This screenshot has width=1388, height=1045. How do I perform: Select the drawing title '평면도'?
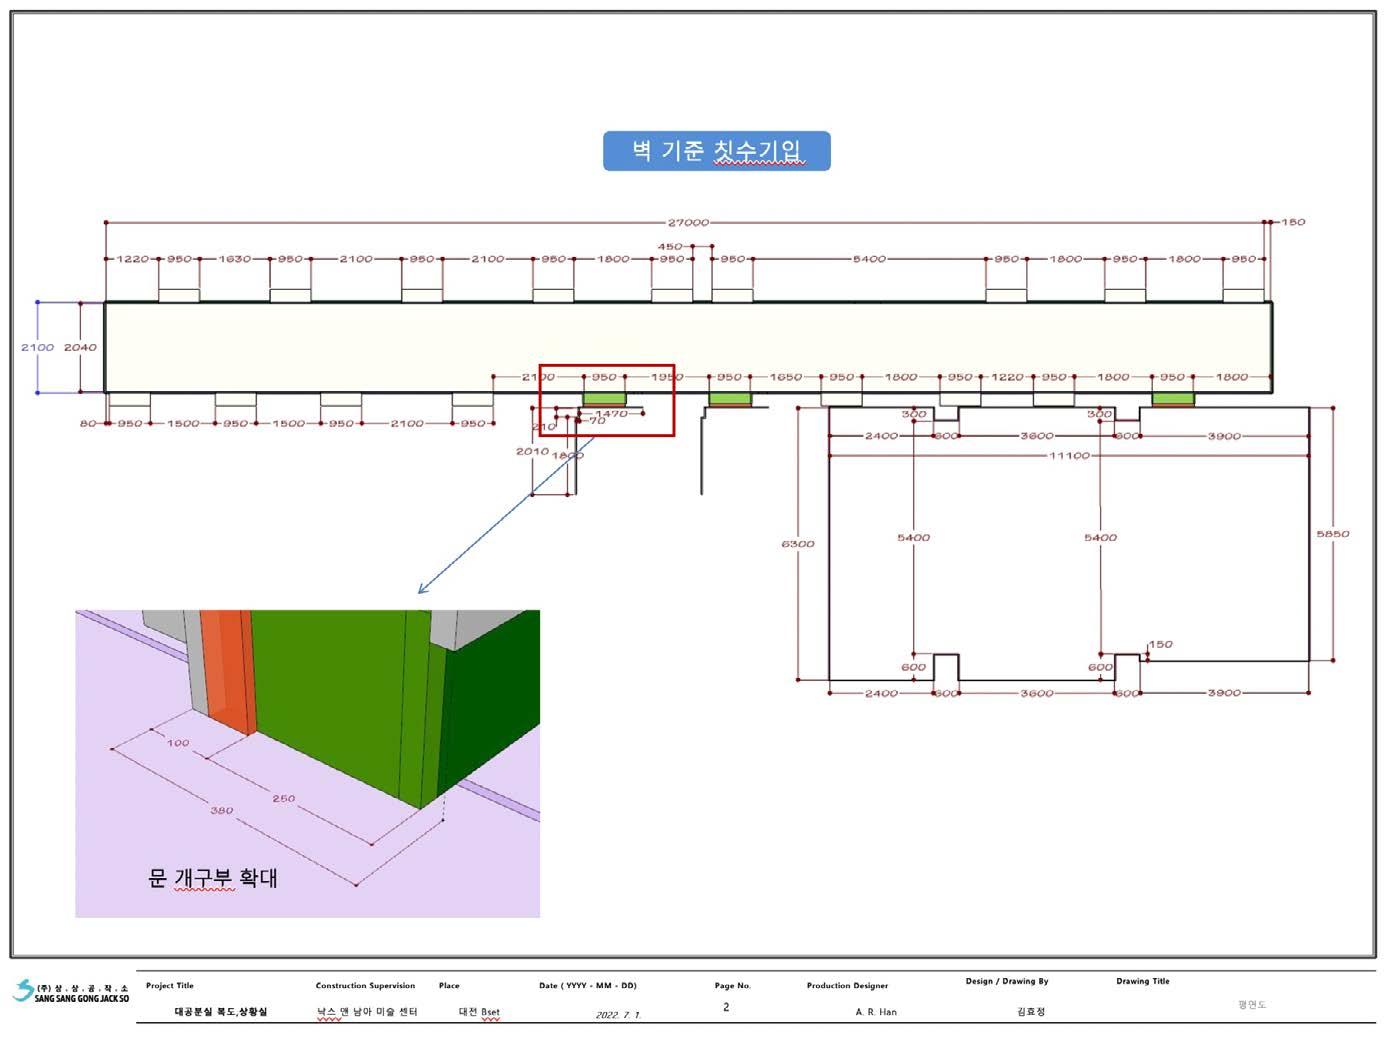(1252, 1004)
